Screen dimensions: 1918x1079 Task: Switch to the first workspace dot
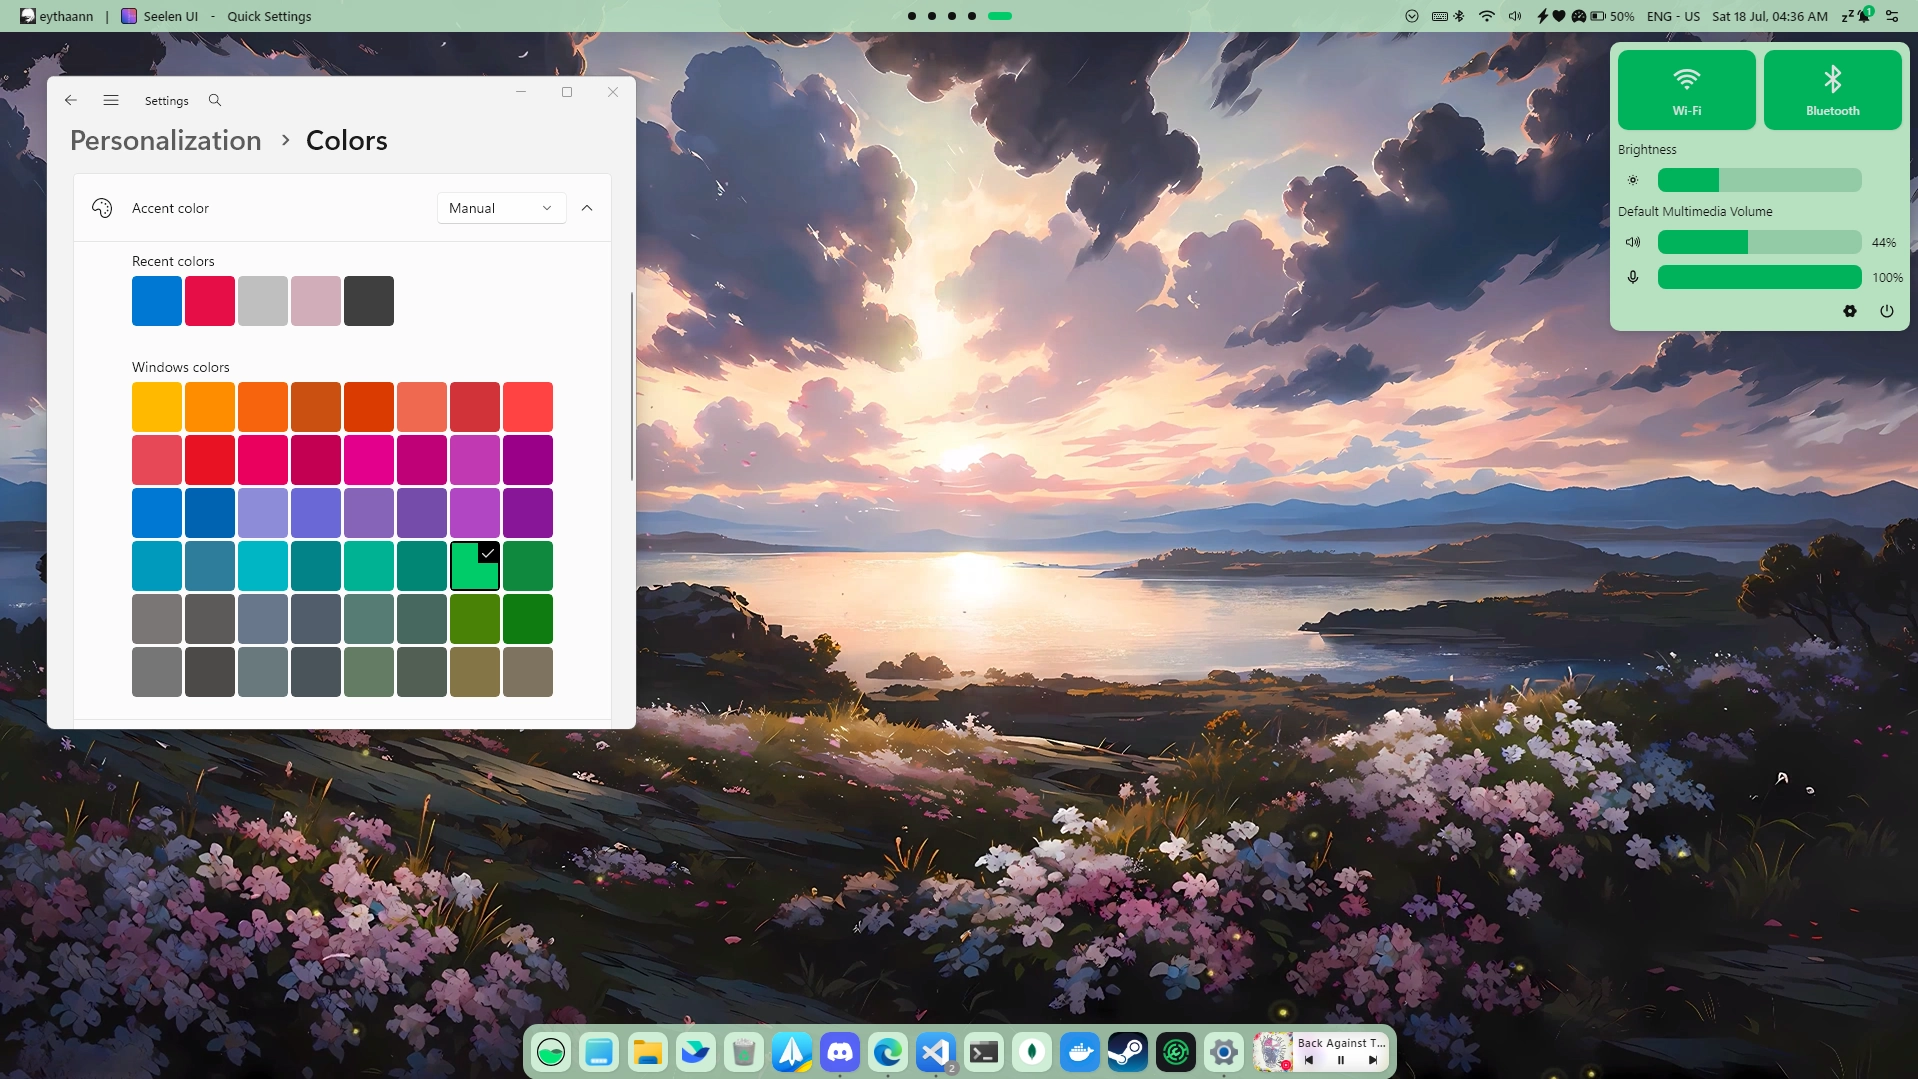[912, 16]
